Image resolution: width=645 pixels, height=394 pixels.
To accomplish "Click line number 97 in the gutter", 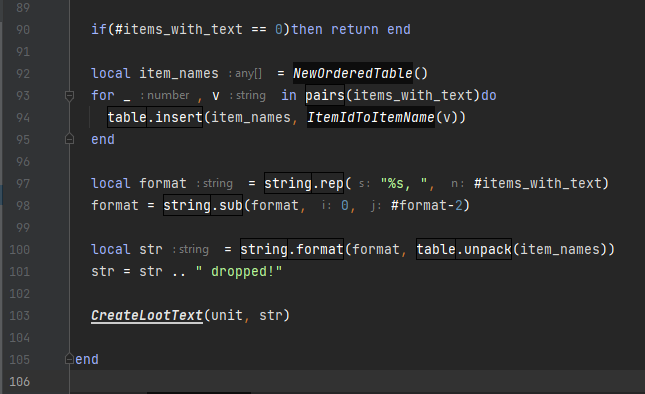I will click(x=23, y=183).
